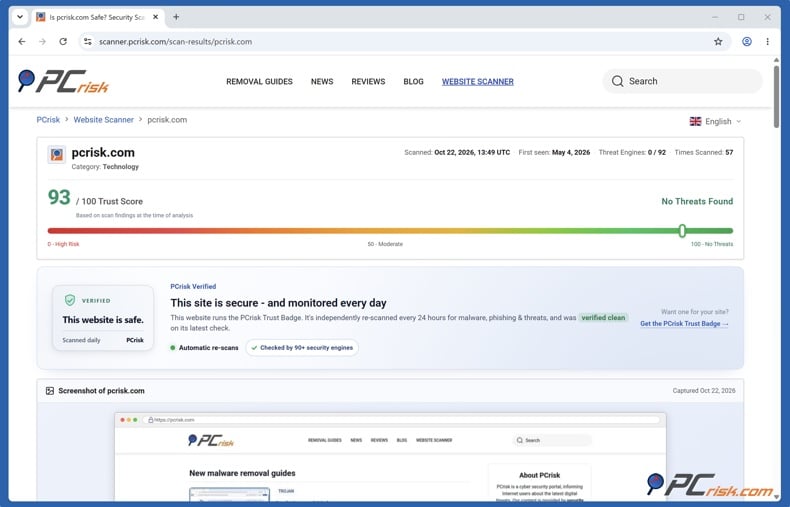Click the magnifier icon in Search box
790x507 pixels.
pos(617,81)
